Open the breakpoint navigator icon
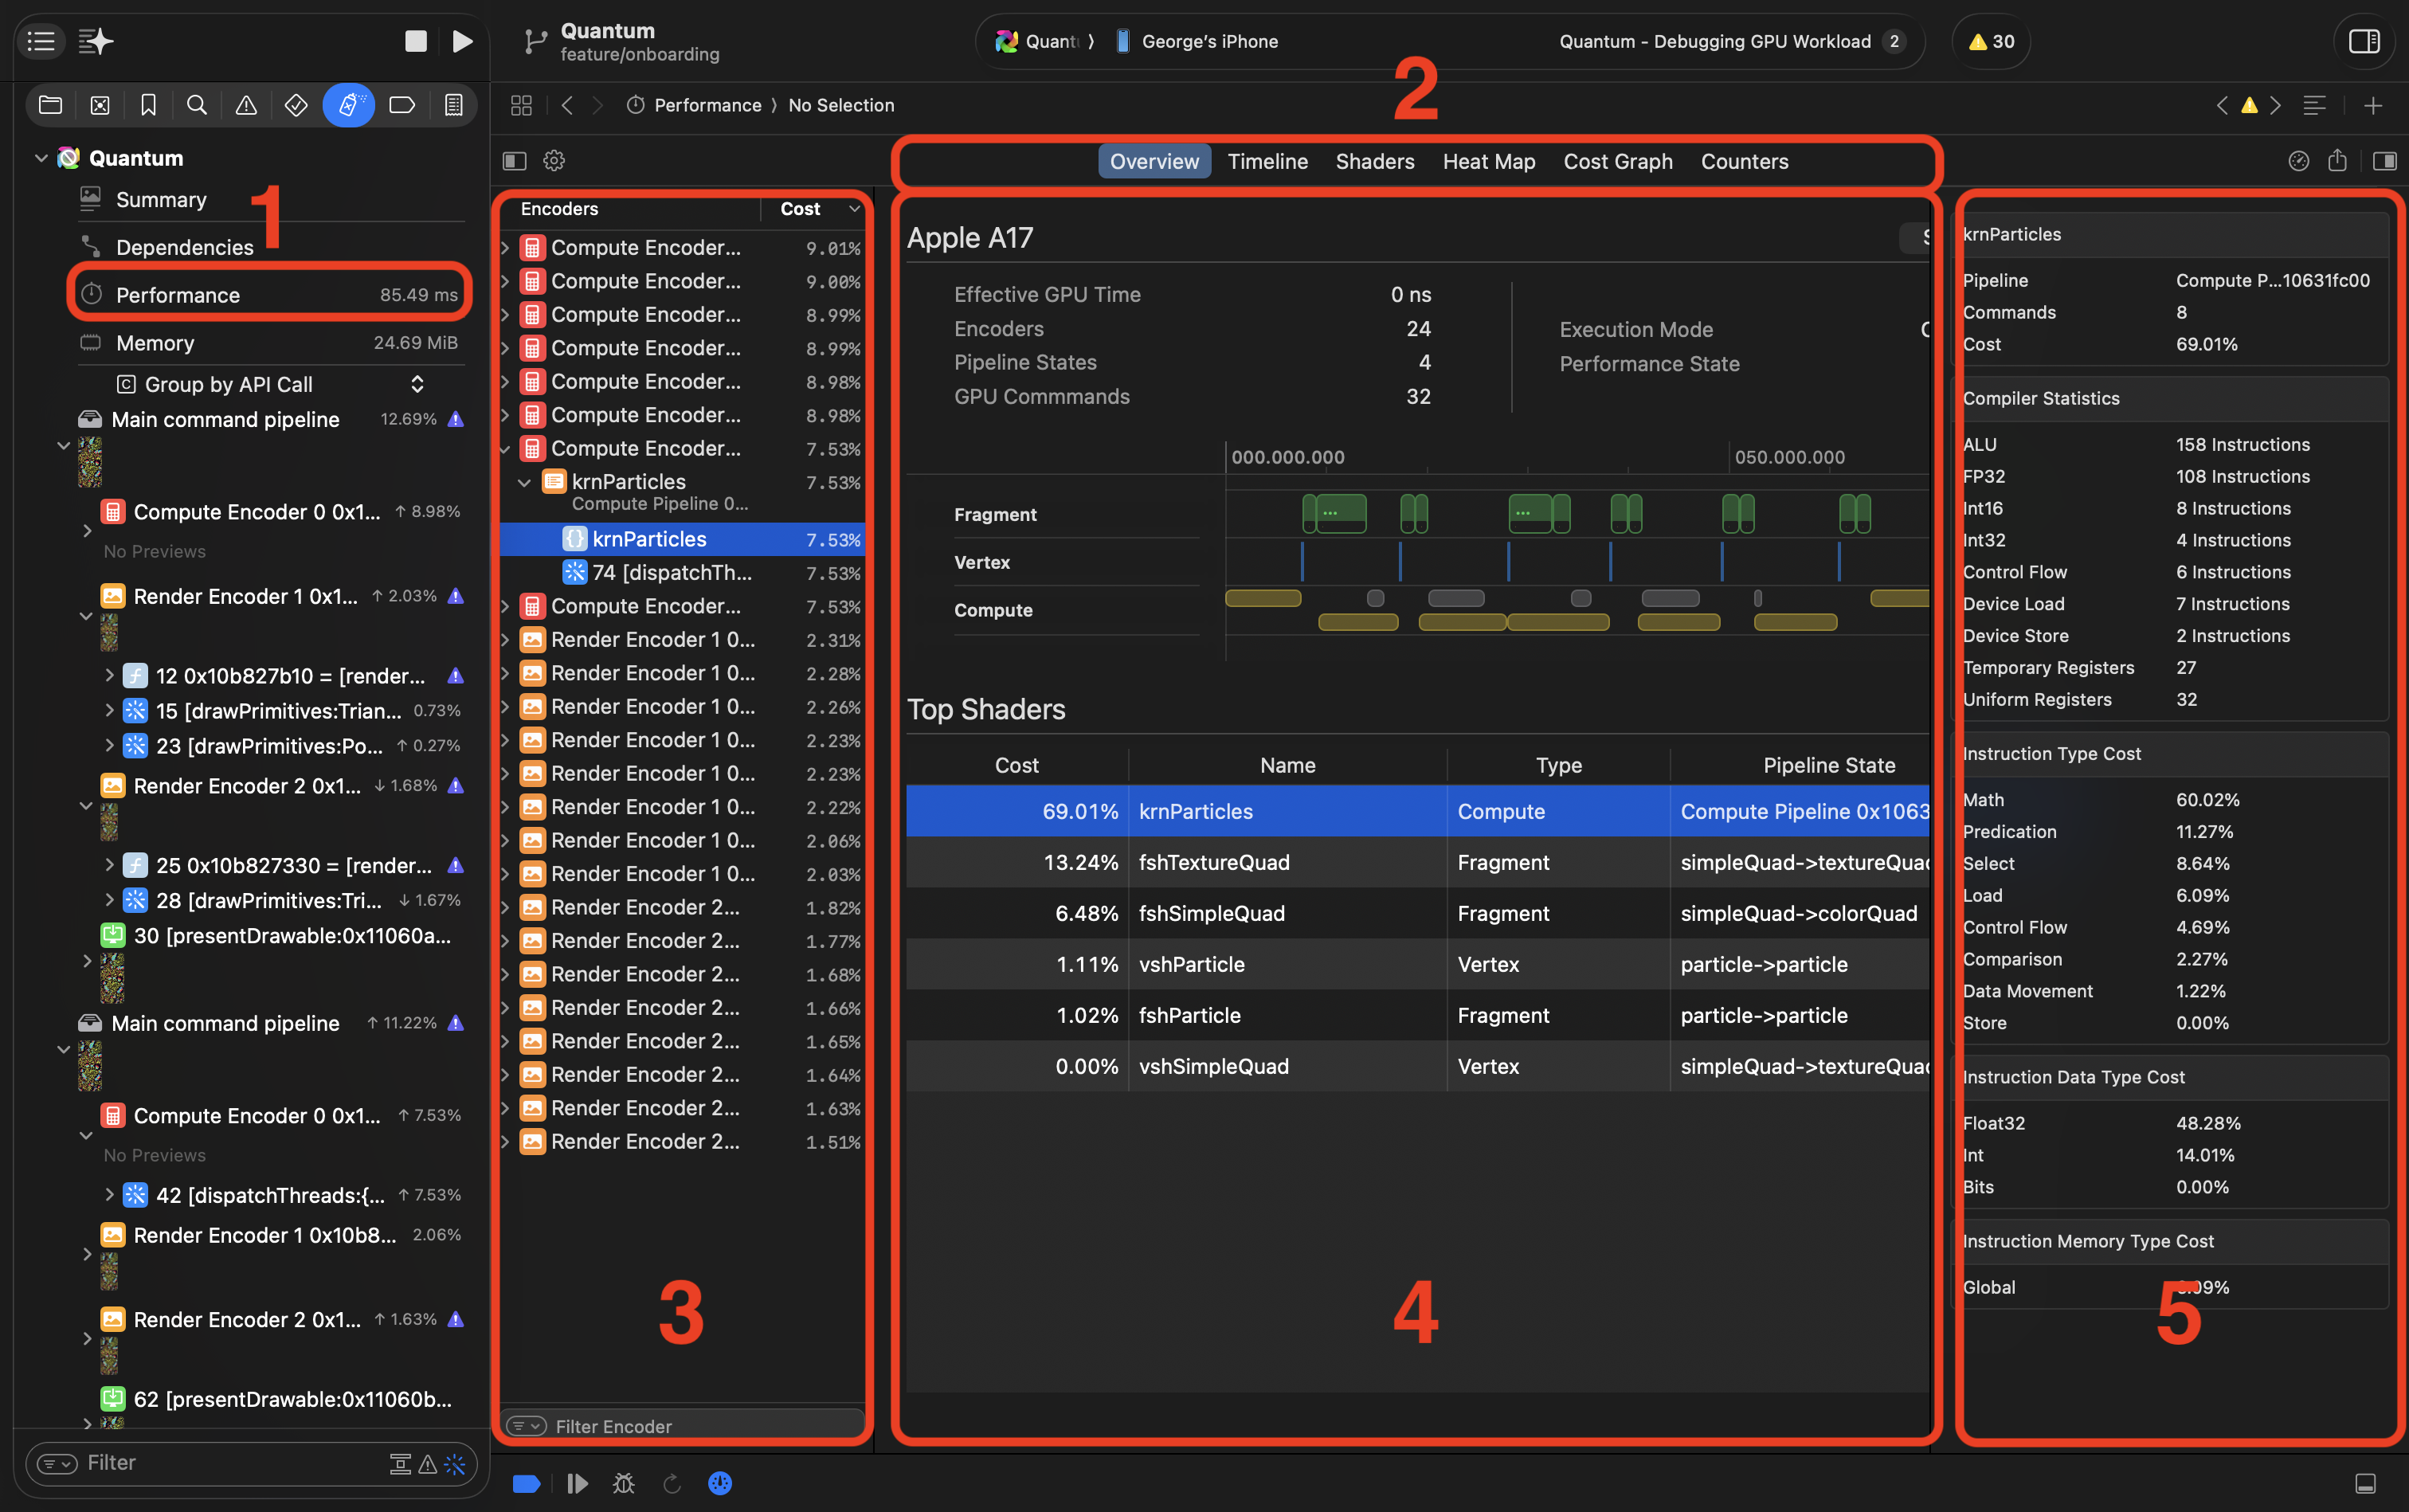The width and height of the screenshot is (2409, 1512). tap(401, 105)
